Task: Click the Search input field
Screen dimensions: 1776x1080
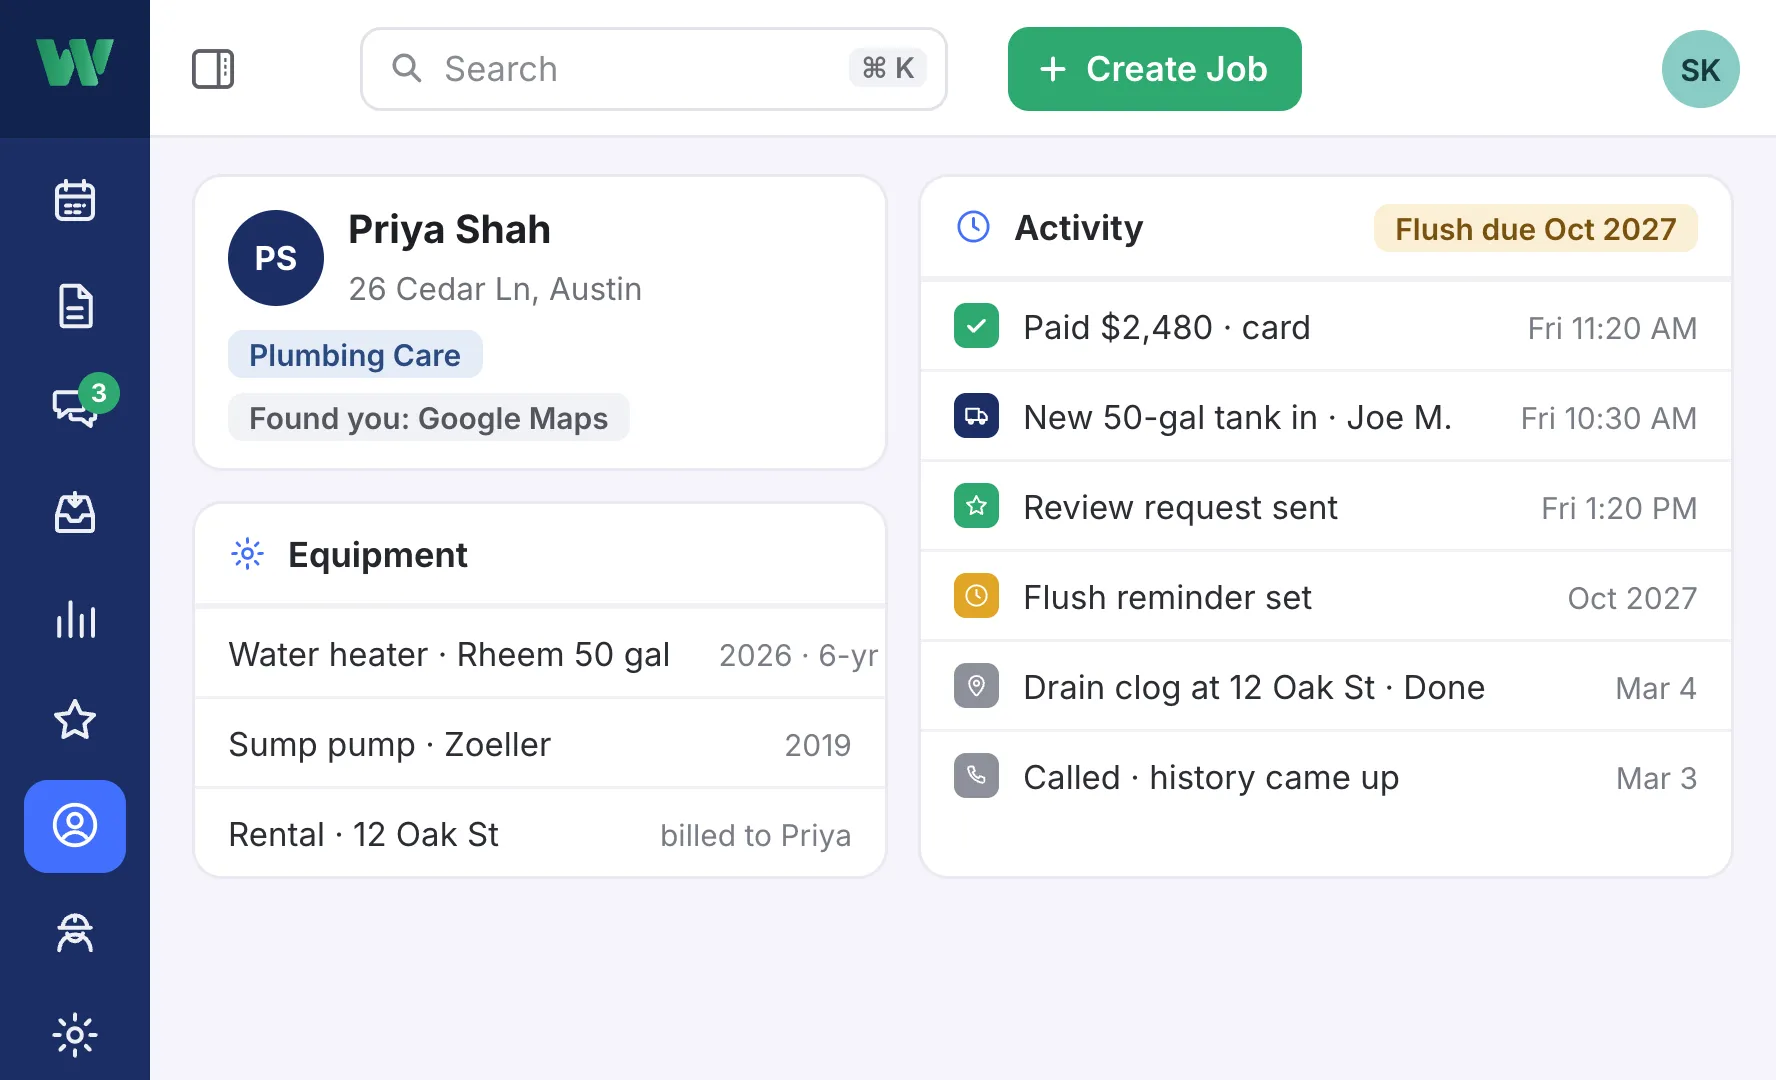Action: click(653, 69)
